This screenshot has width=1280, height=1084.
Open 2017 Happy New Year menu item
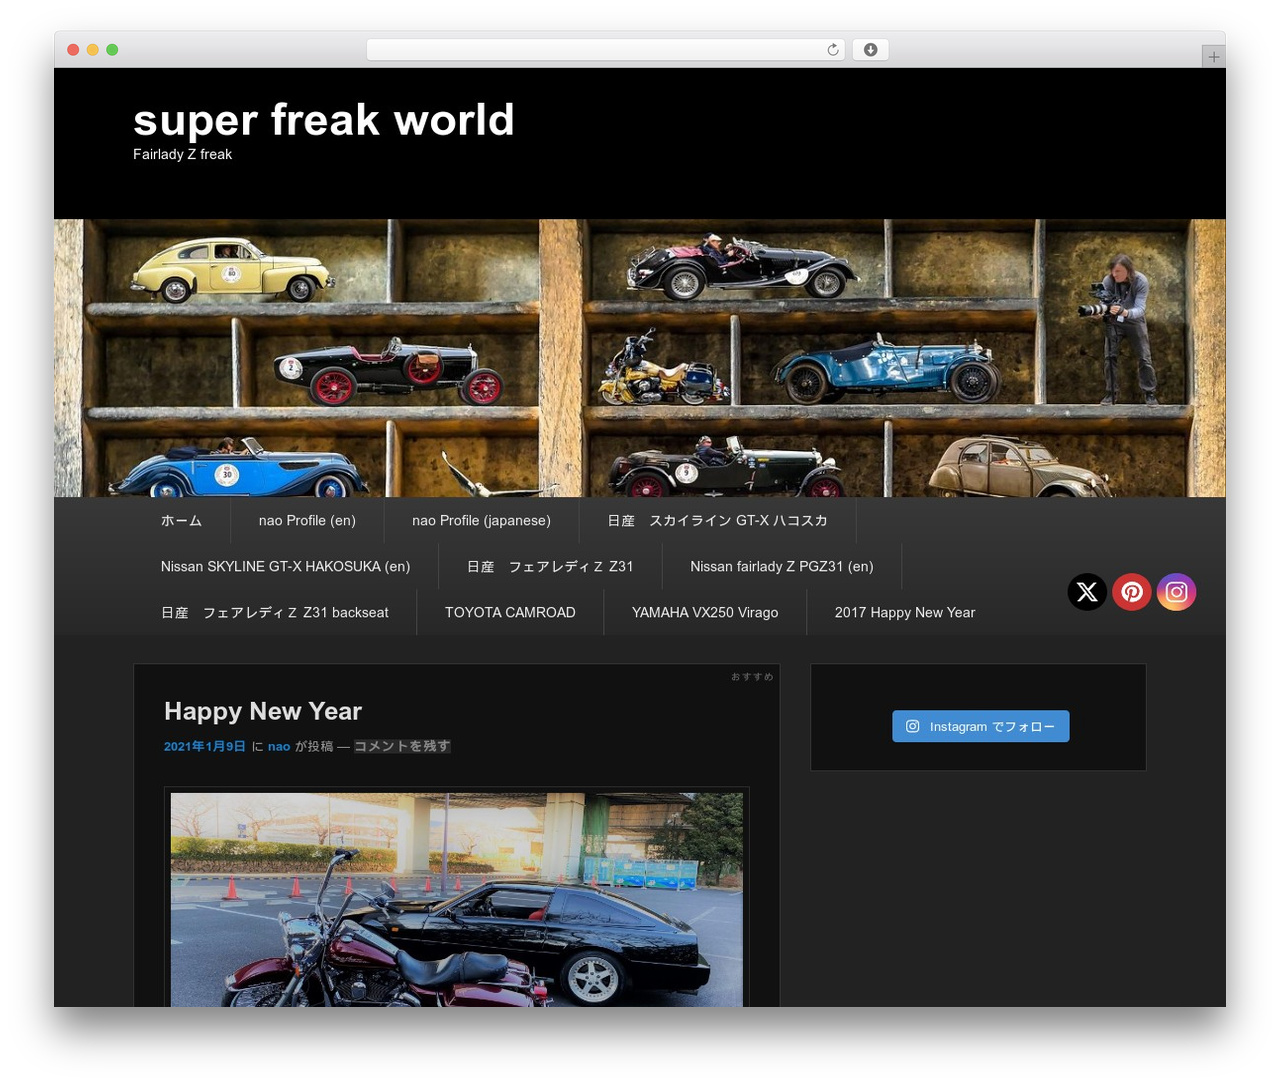905,612
